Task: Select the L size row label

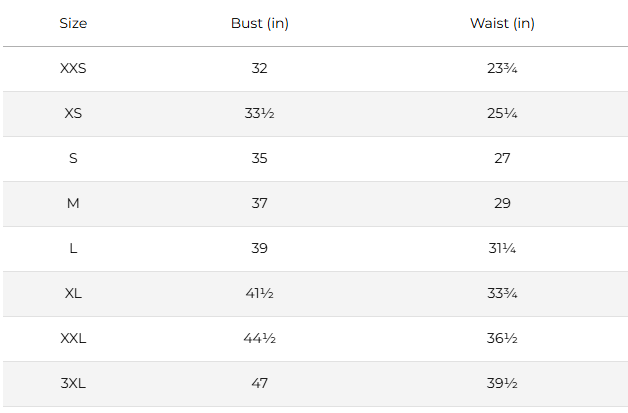Action: (x=73, y=248)
